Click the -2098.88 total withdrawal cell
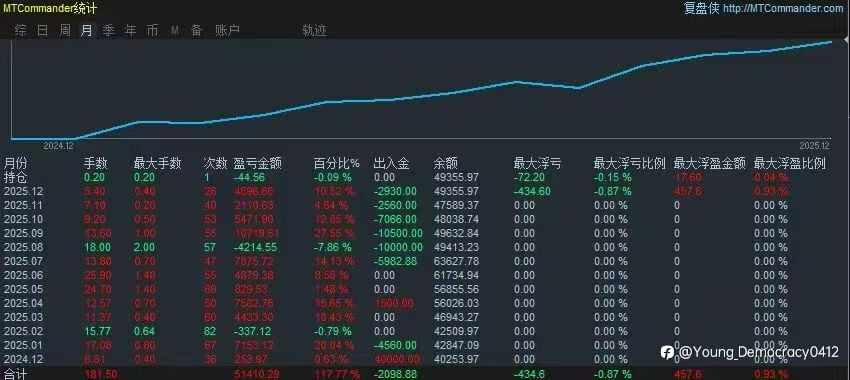This screenshot has width=850, height=380. [x=395, y=374]
